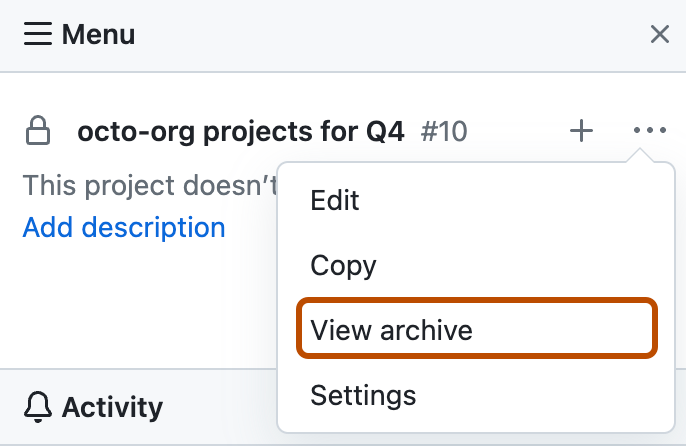This screenshot has width=686, height=446.
Task: Click the dropdown caret pointer below ellipsis
Action: click(645, 157)
